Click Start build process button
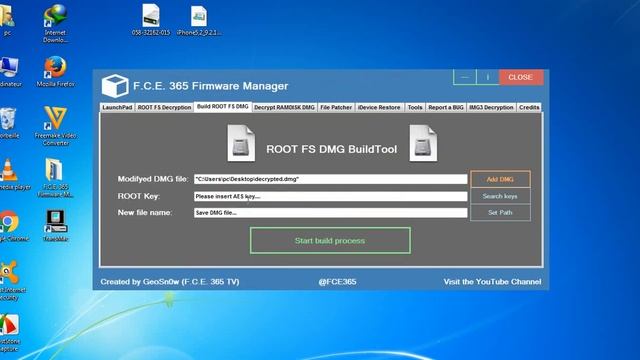Image resolution: width=640 pixels, height=360 pixels. 330,240
